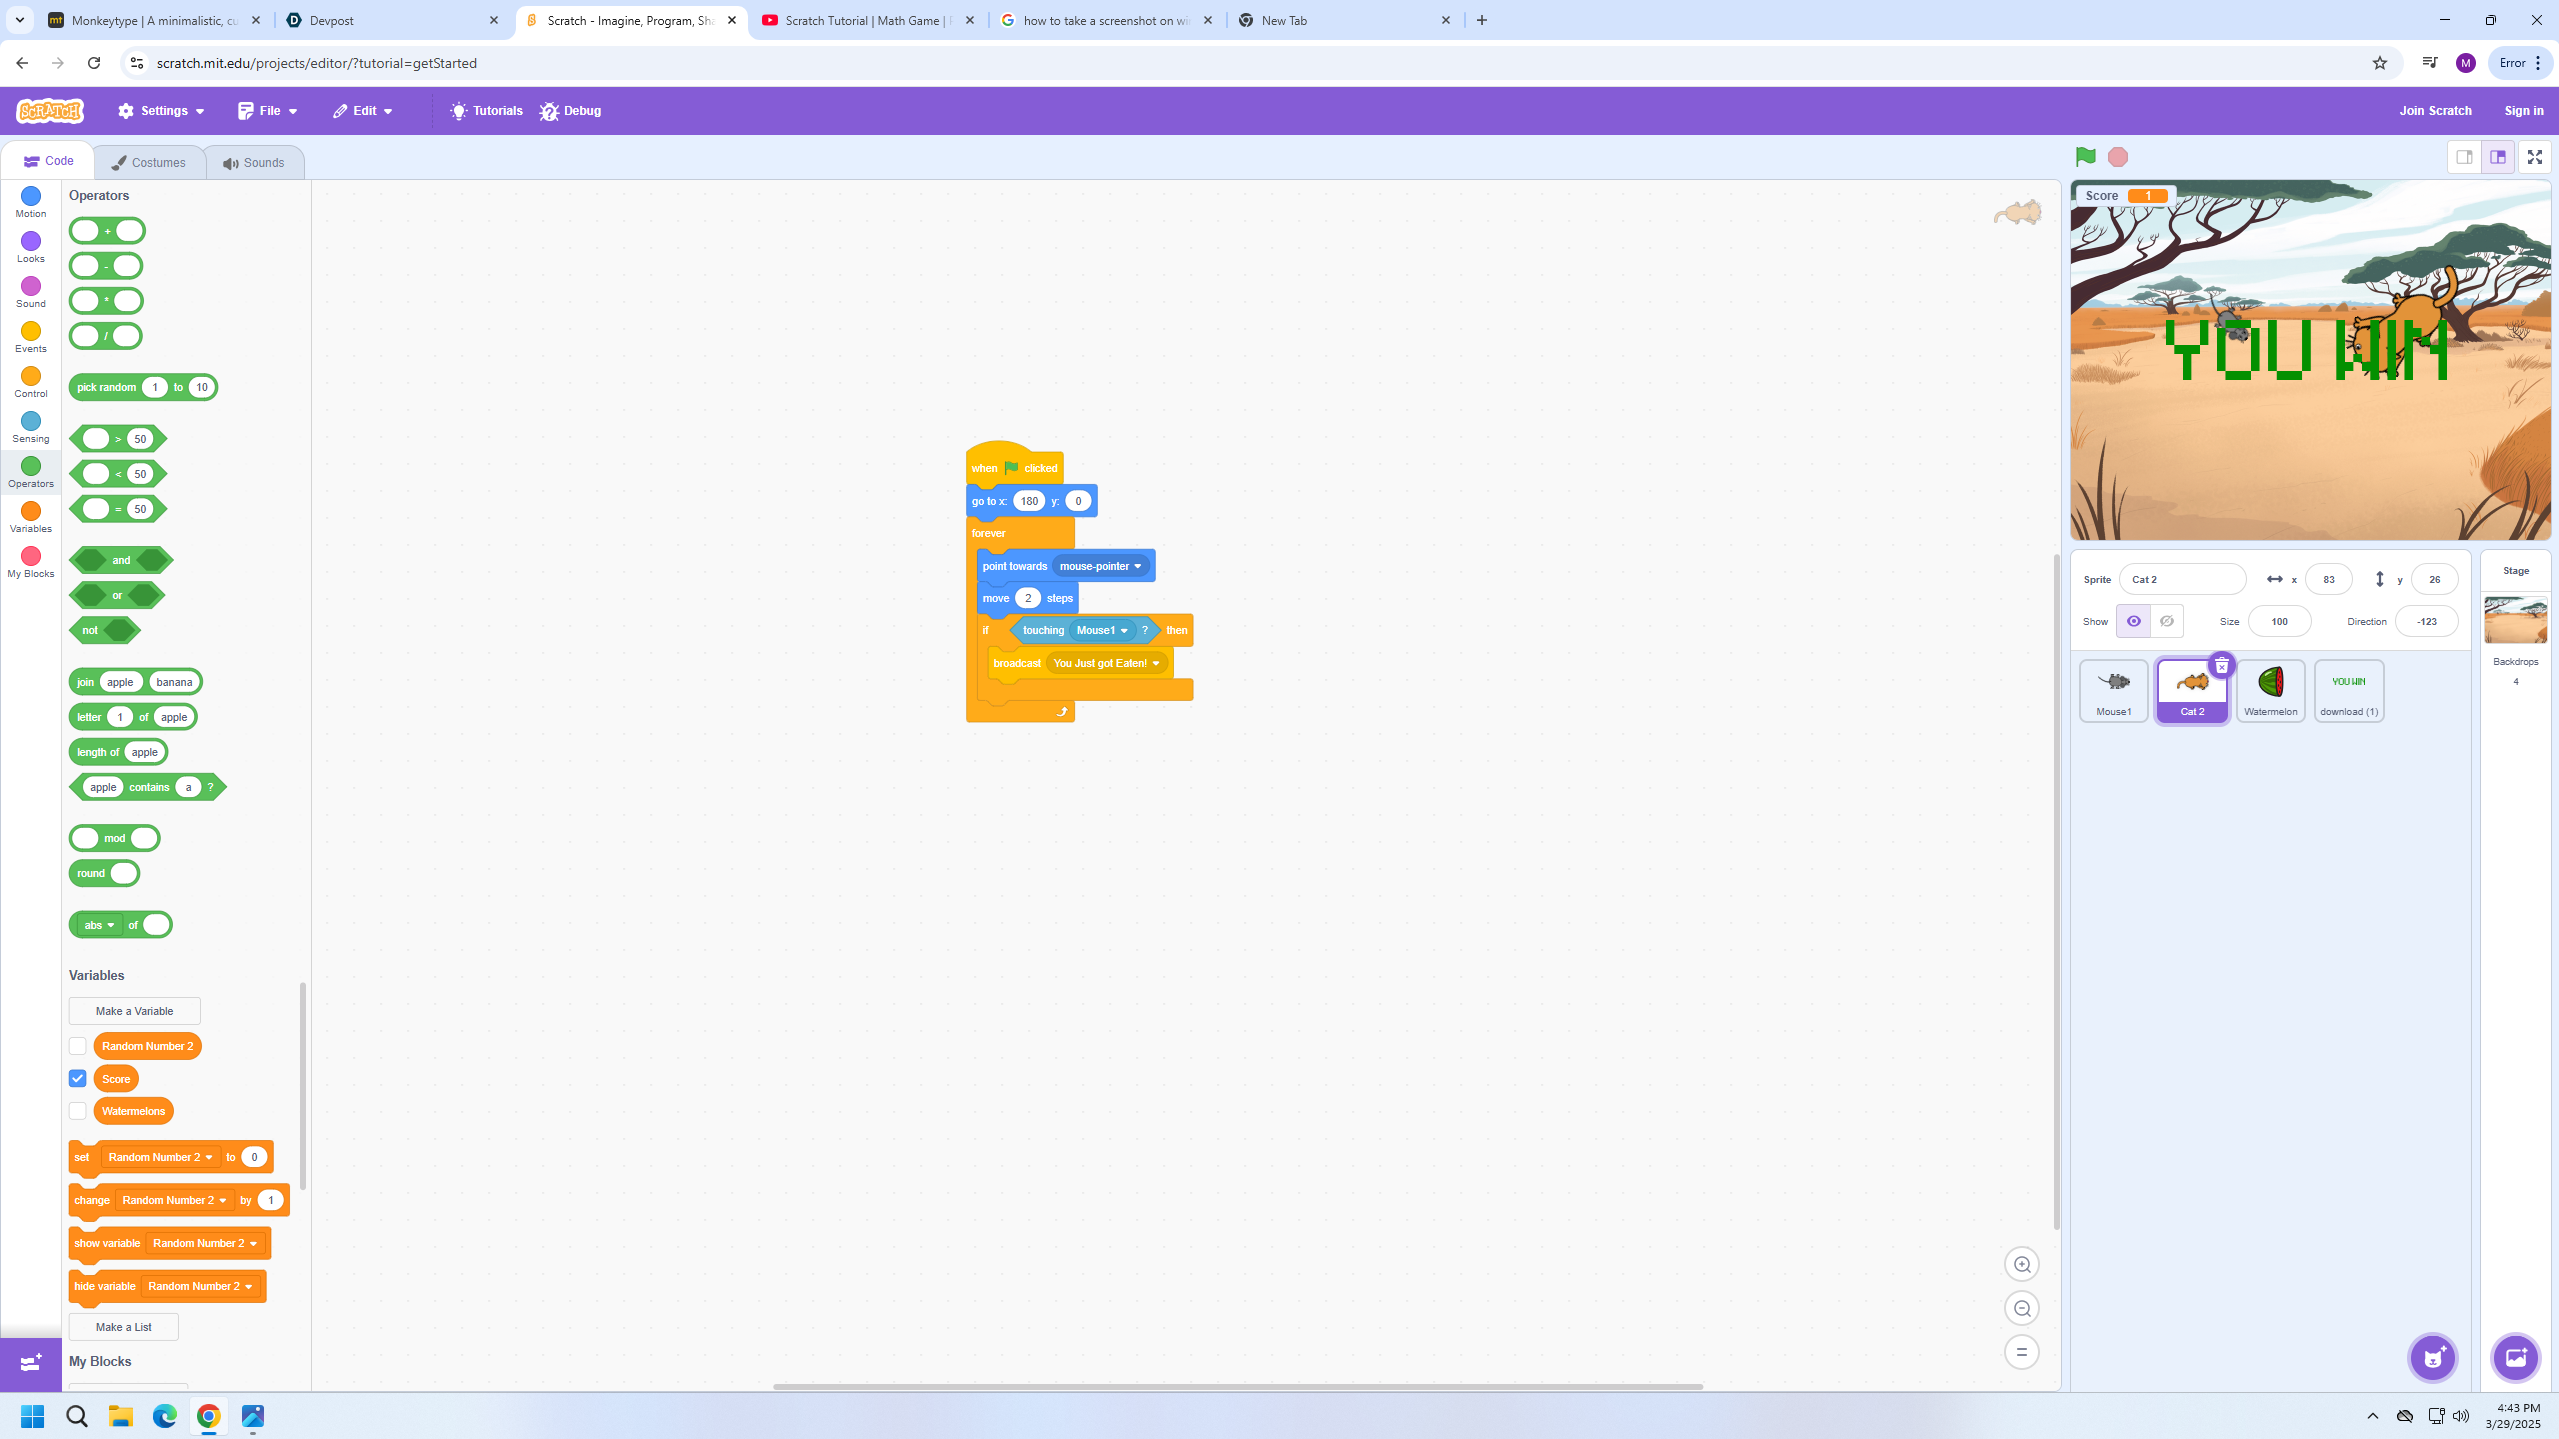Open the Add Extension button

pyautogui.click(x=31, y=1363)
